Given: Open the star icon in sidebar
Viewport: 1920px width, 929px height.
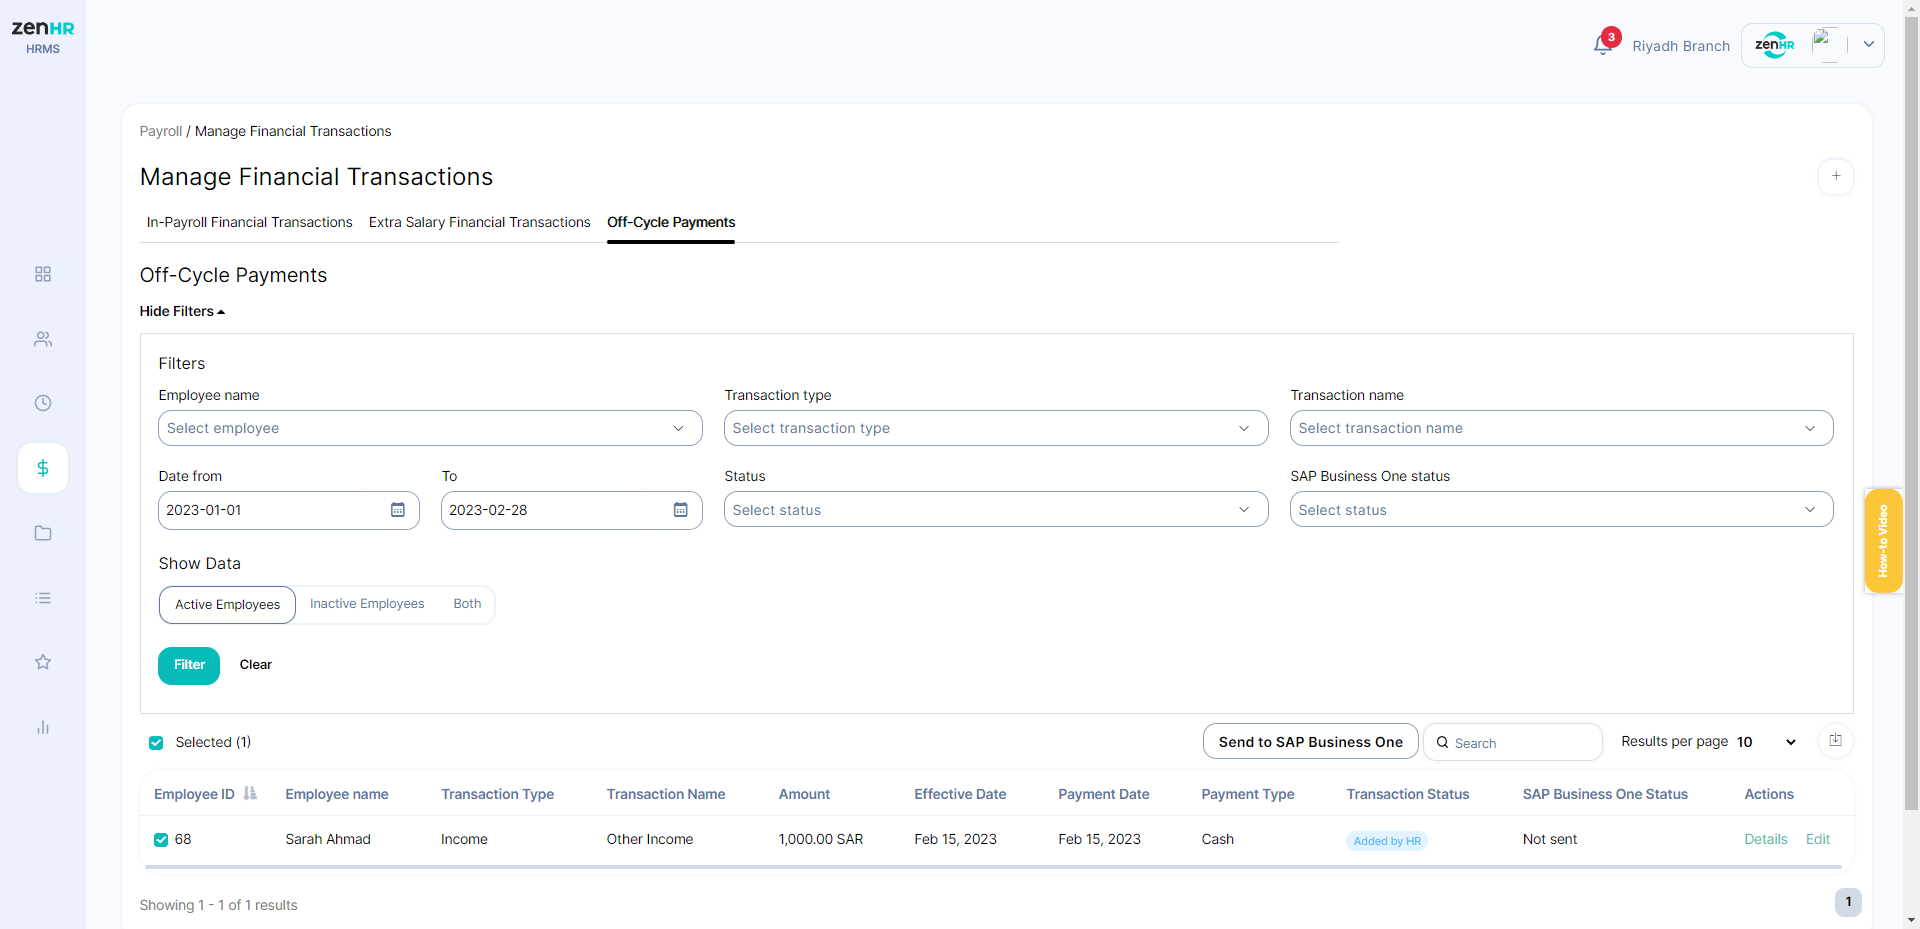Looking at the screenshot, I should pyautogui.click(x=43, y=662).
